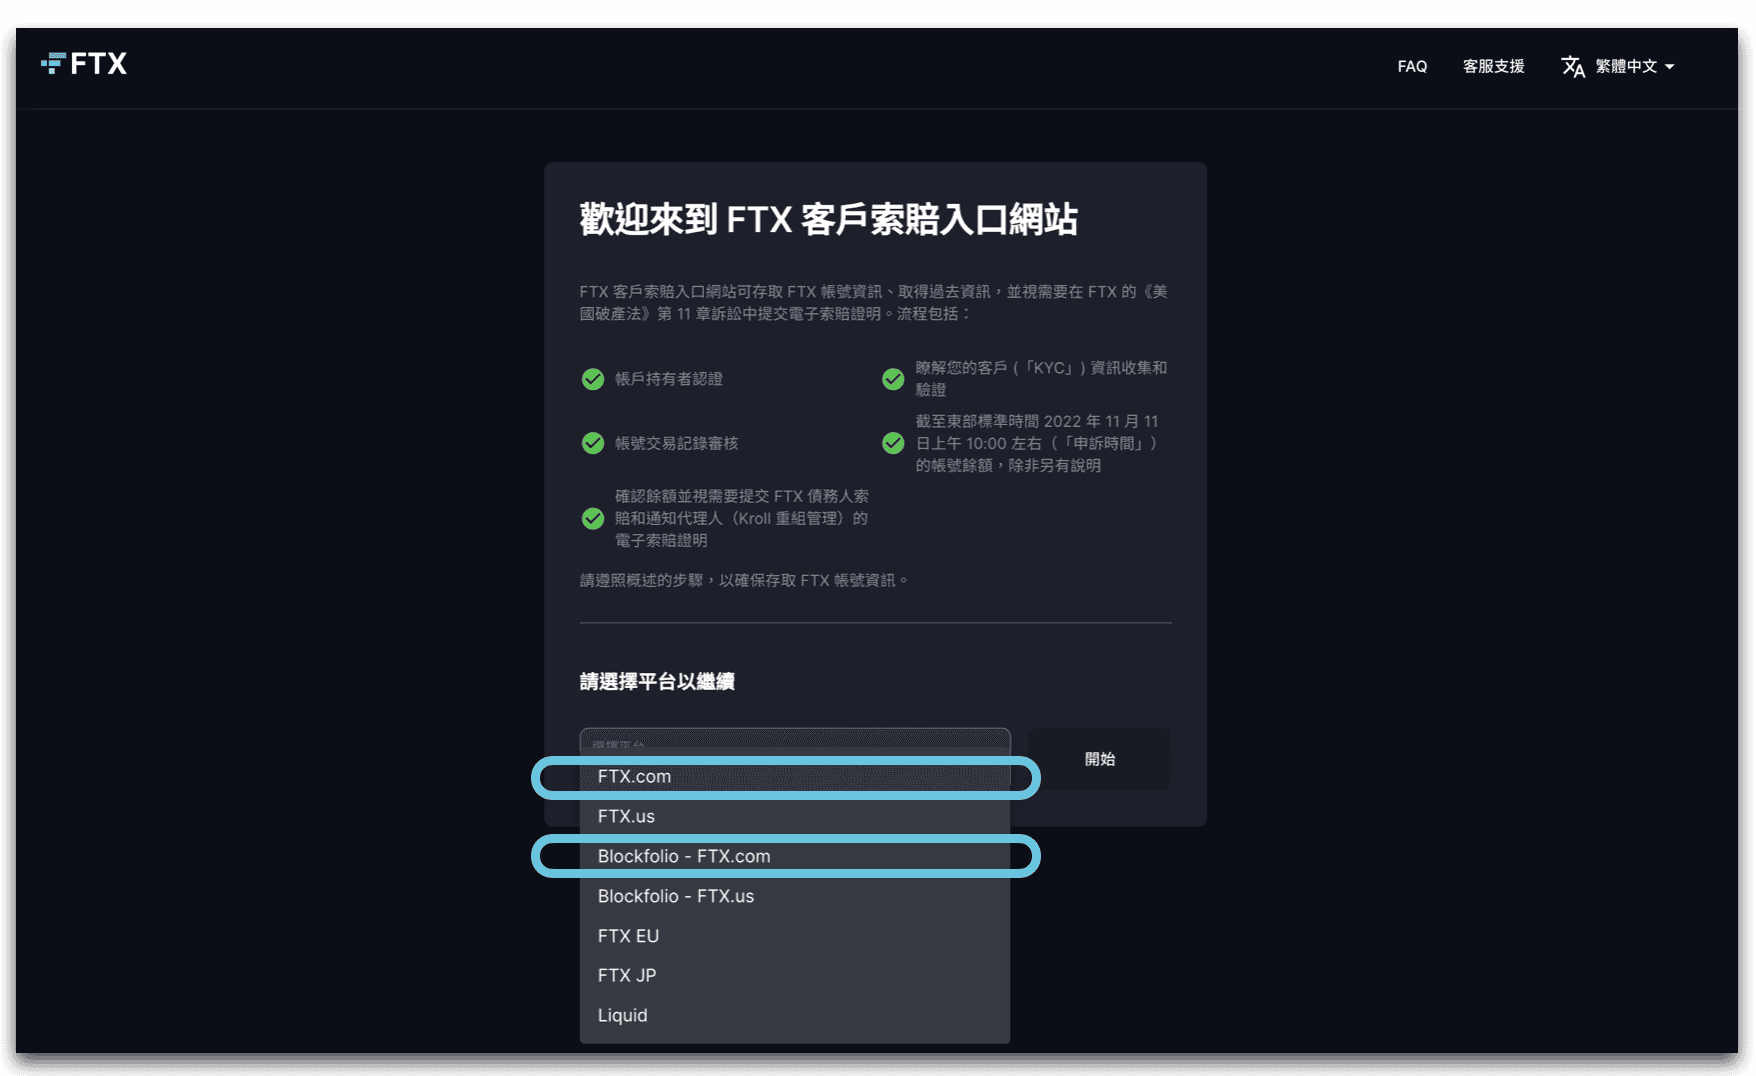Viewport: 1756px width, 1076px height.
Task: Click green checkmark beside 帳號交易記錄審核
Action: click(x=593, y=443)
